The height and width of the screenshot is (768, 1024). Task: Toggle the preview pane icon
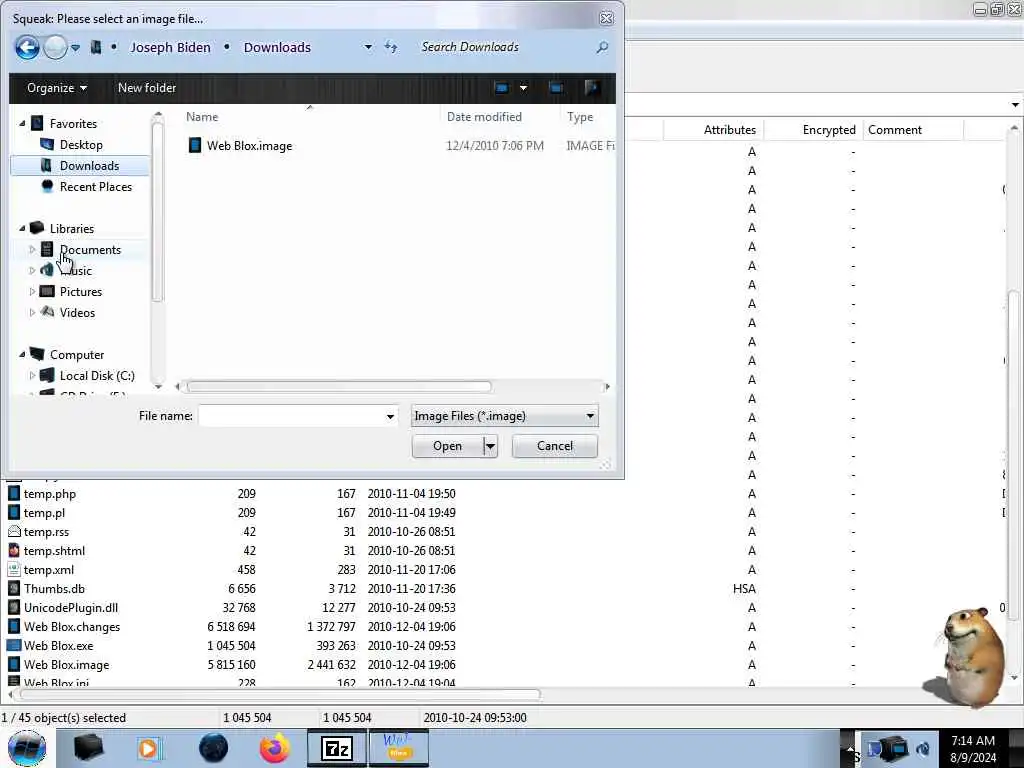point(556,88)
